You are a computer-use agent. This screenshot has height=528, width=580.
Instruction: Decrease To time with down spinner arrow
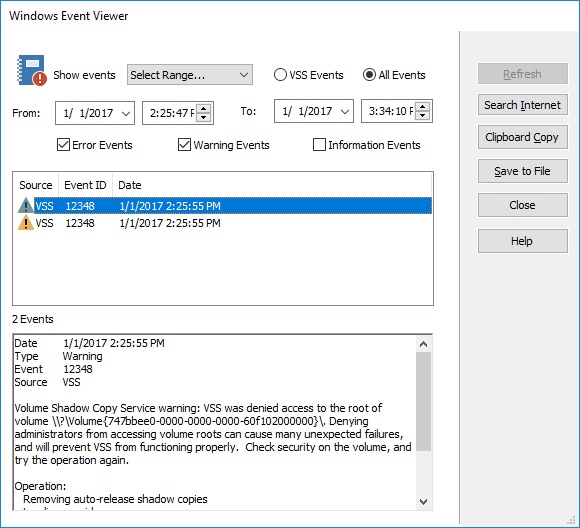[422, 115]
